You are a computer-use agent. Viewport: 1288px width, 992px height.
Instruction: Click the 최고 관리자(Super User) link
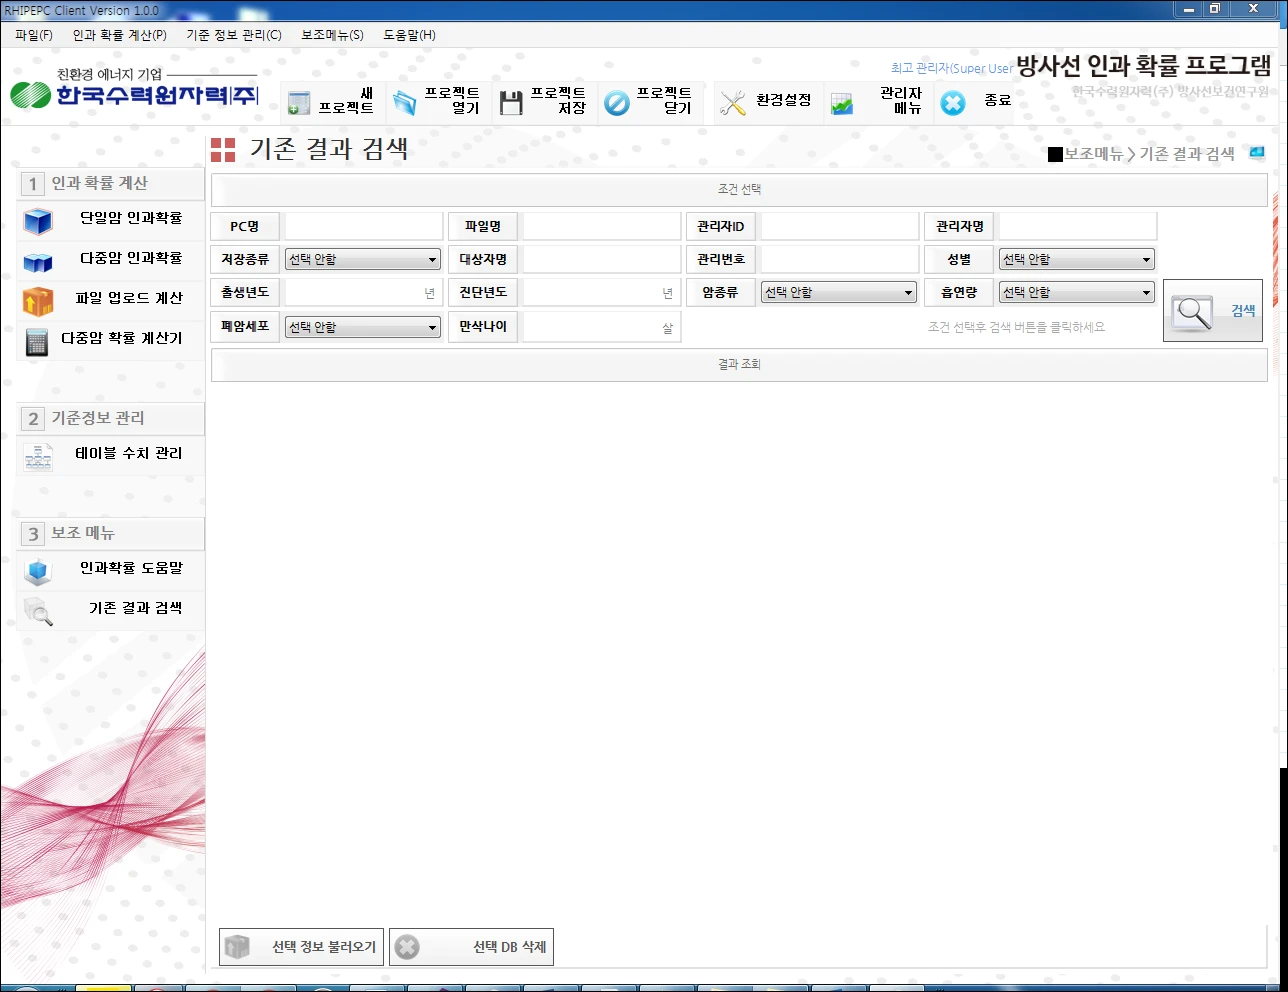coord(952,68)
